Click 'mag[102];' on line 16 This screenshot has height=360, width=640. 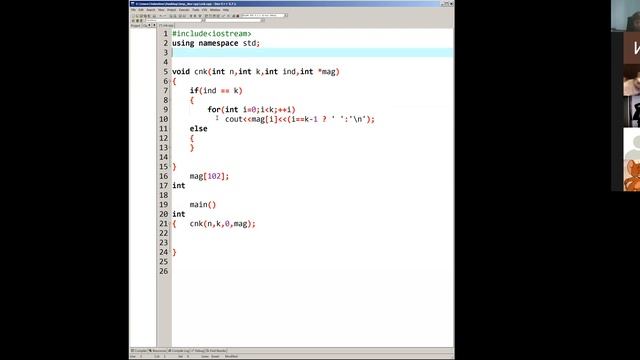tap(209, 176)
